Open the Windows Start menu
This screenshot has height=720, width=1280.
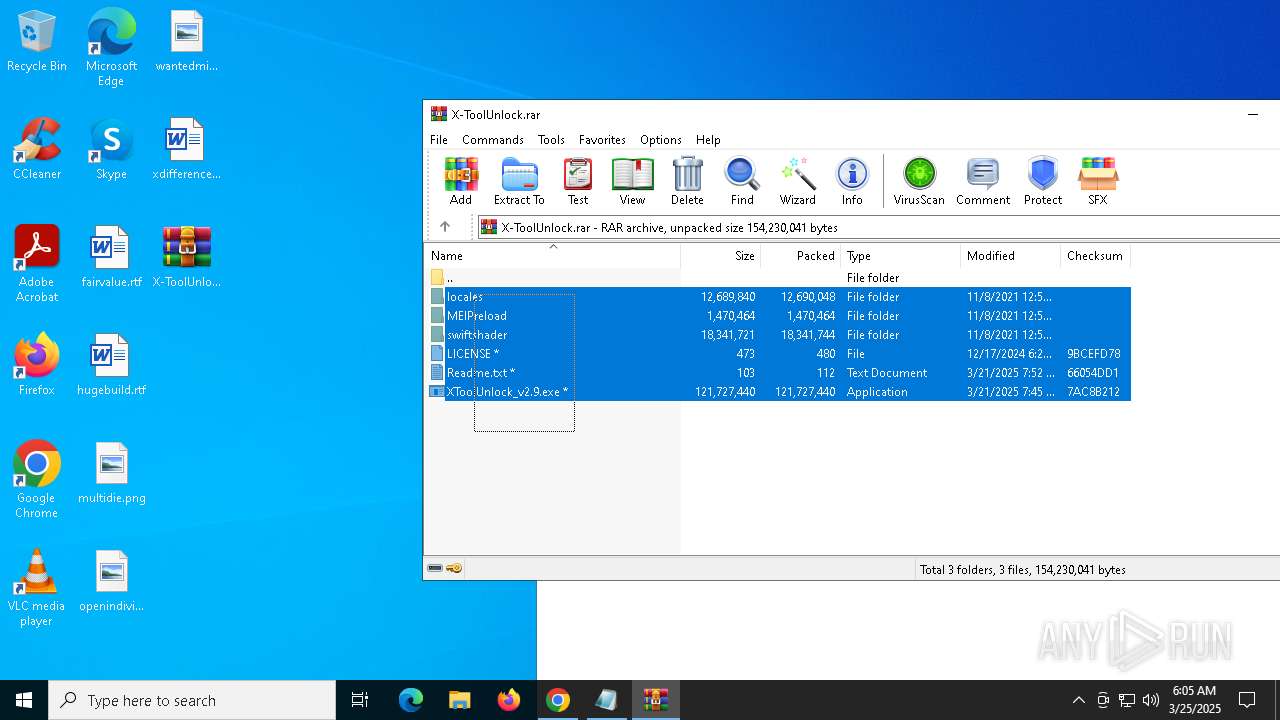pos(24,700)
